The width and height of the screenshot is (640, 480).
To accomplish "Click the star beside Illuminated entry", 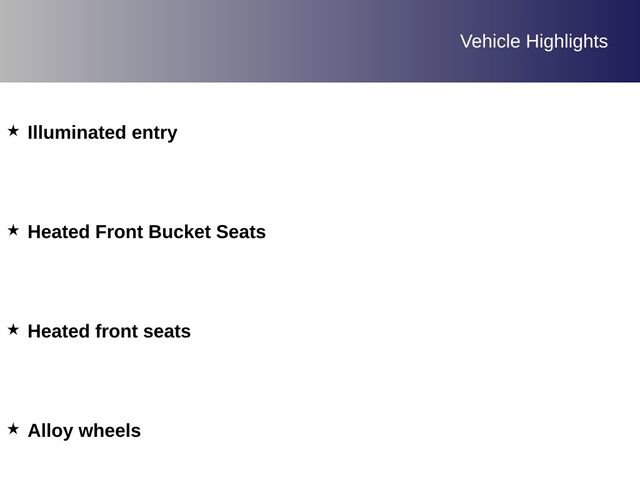I will click(13, 131).
